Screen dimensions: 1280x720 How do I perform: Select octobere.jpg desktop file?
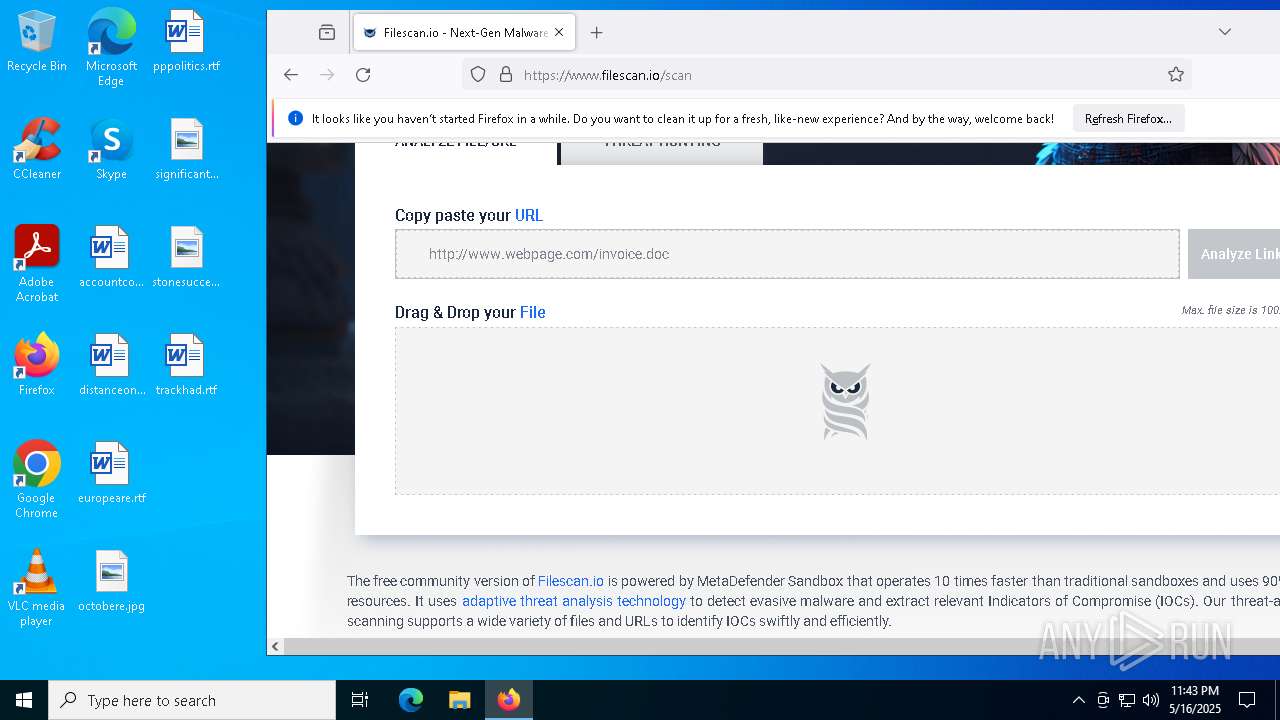click(111, 582)
